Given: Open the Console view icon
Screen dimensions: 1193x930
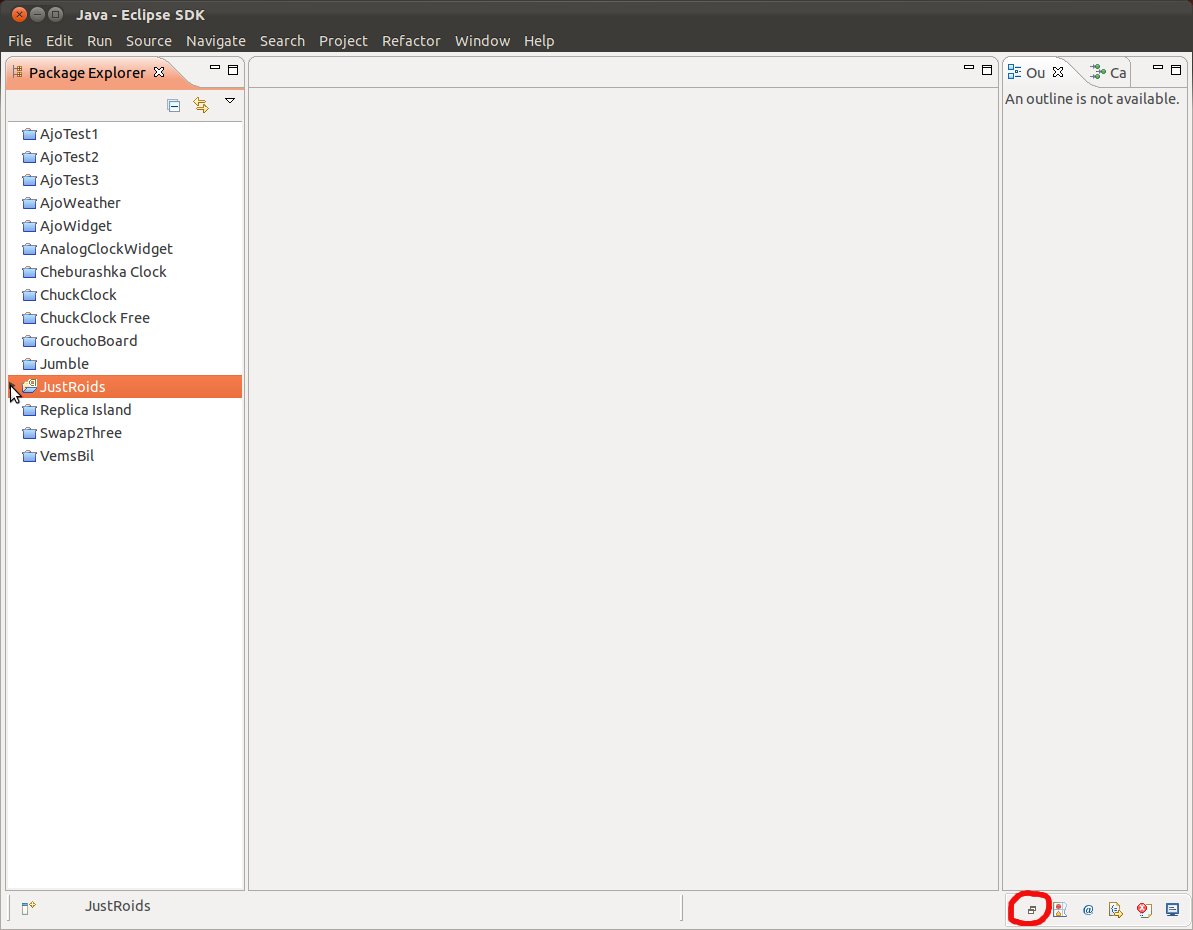Looking at the screenshot, I should 1172,909.
